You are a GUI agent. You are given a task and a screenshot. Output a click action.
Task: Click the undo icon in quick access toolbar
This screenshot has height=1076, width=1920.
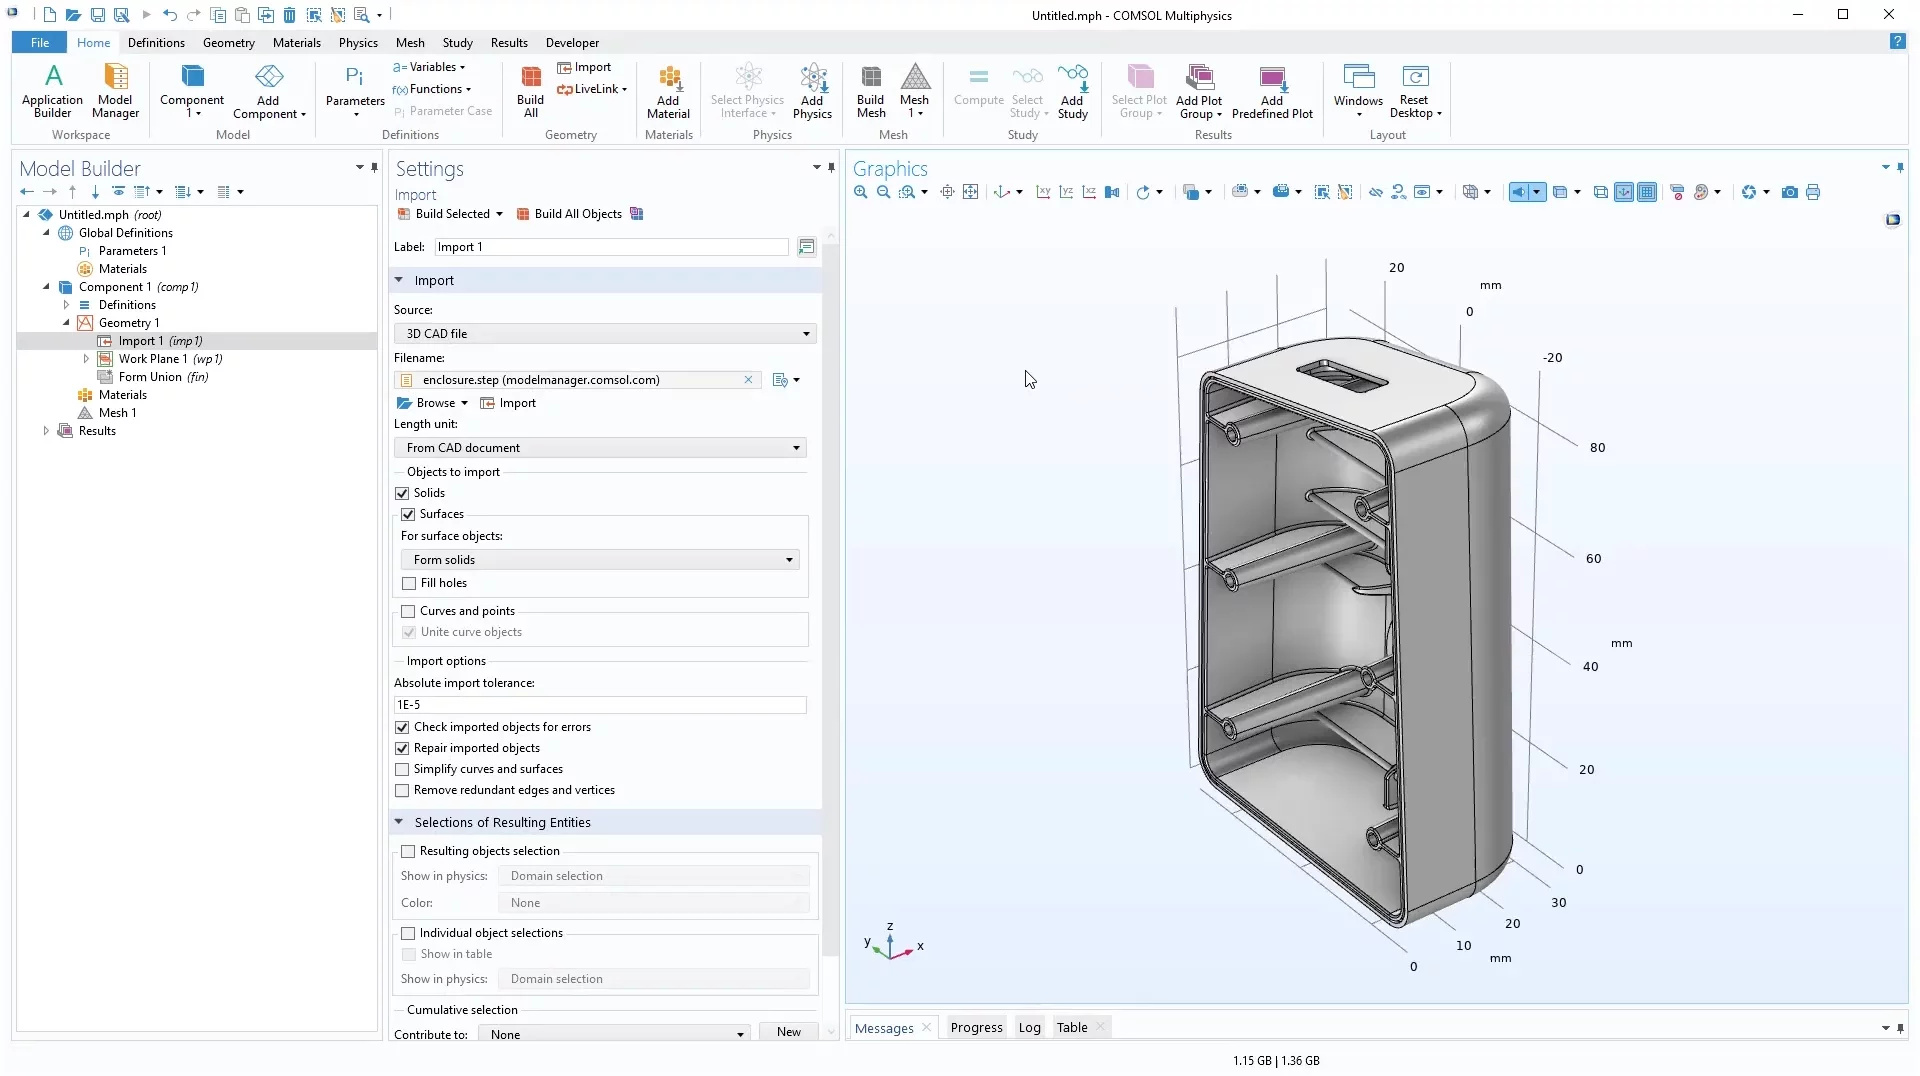tap(170, 15)
